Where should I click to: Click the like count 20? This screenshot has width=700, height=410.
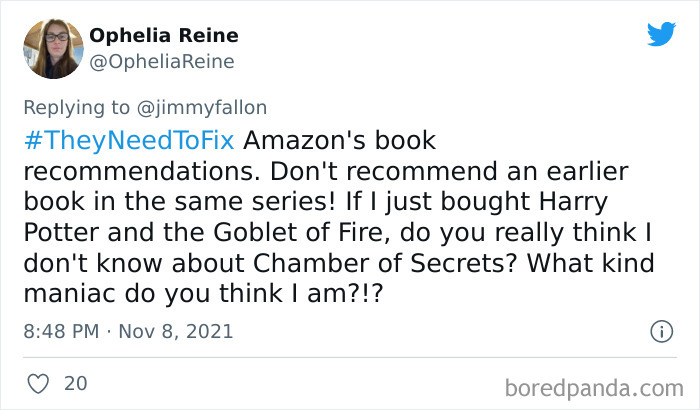pos(75,383)
